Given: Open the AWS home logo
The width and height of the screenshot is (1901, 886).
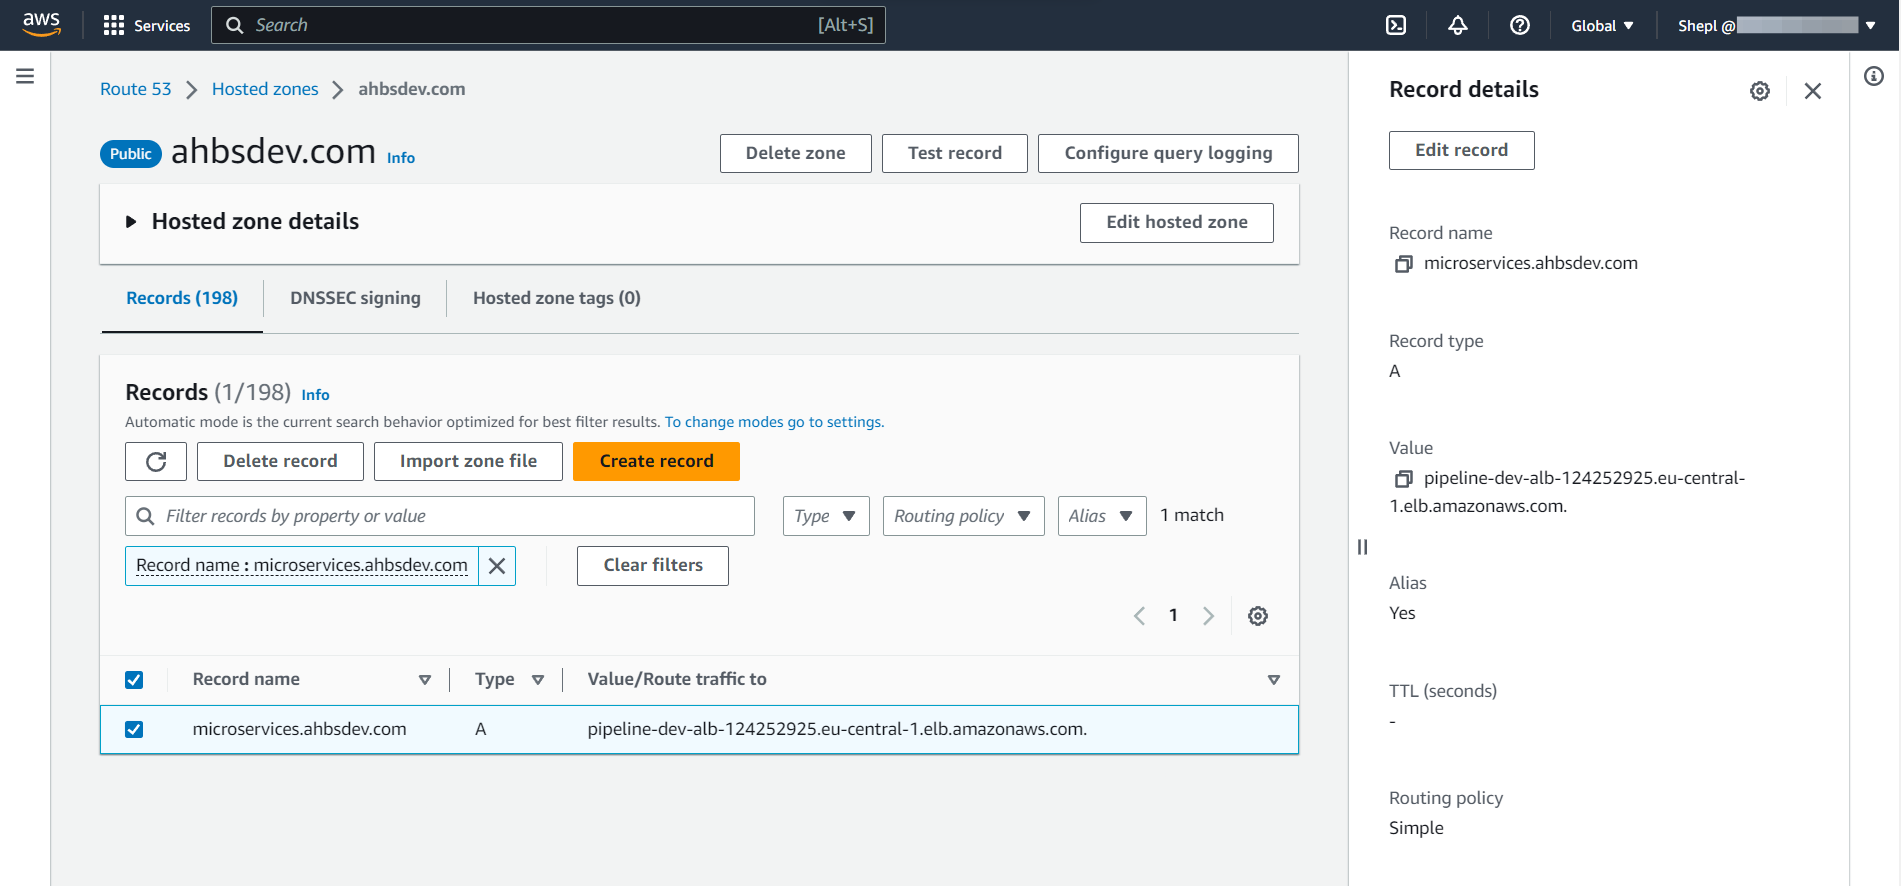Looking at the screenshot, I should pos(41,24).
